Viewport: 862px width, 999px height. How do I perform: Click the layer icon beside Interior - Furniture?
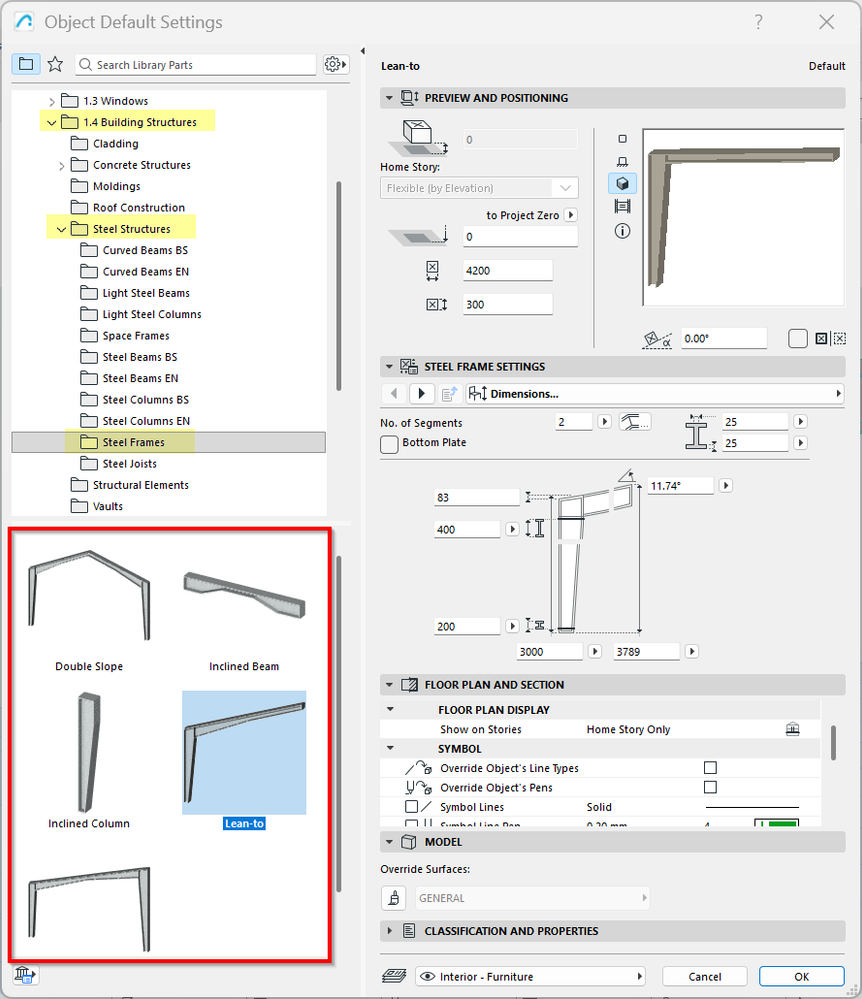(x=394, y=976)
